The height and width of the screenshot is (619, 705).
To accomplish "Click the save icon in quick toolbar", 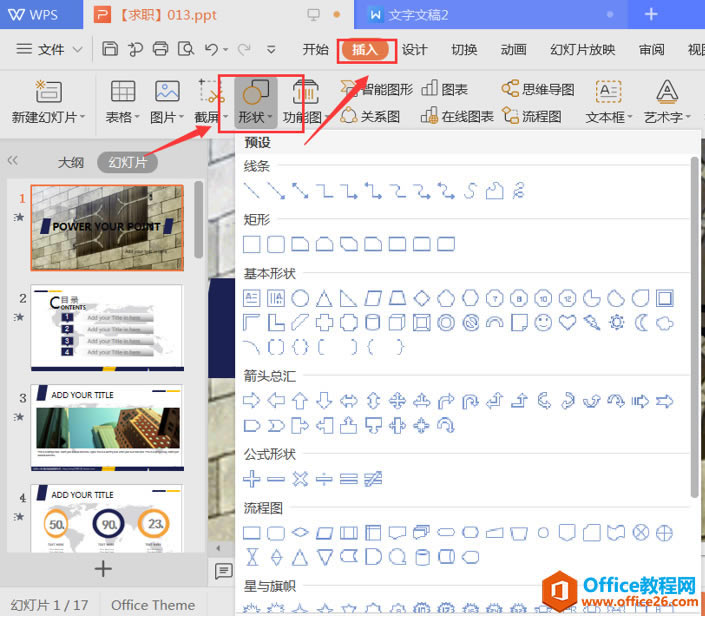I will (x=110, y=49).
